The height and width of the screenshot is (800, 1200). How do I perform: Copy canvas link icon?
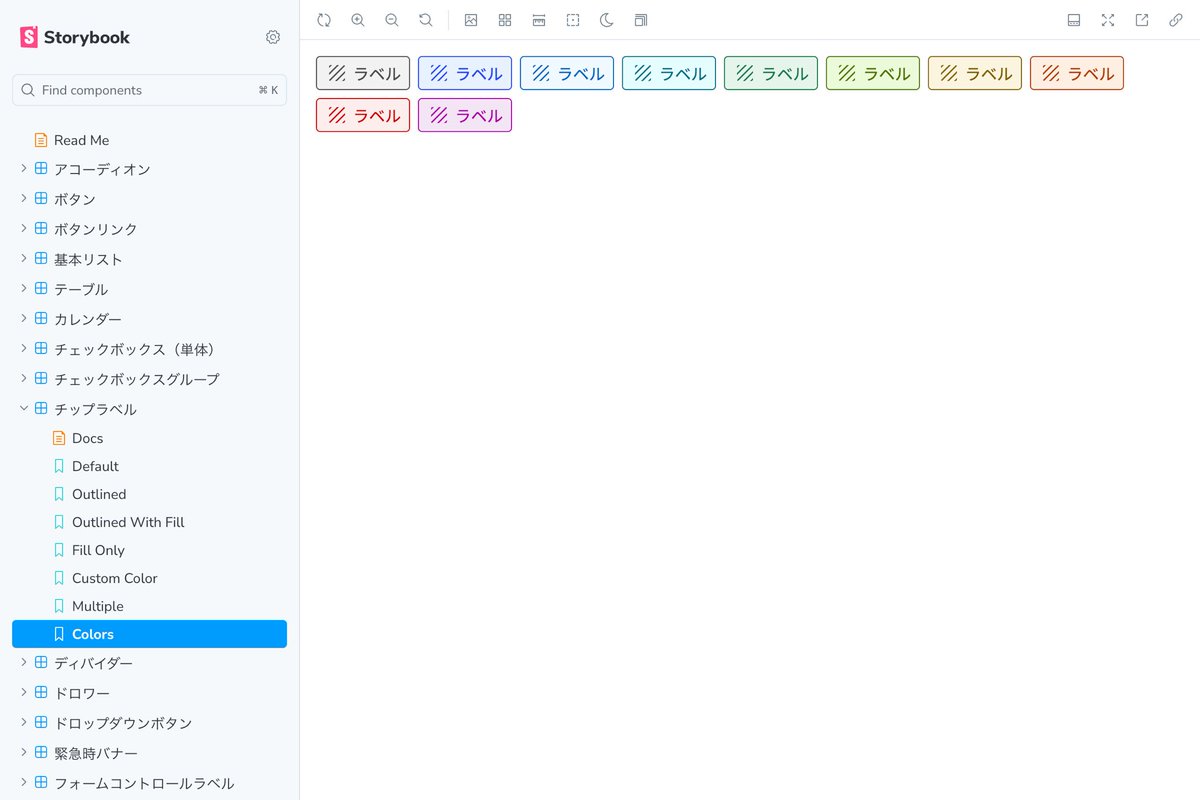coord(1176,20)
